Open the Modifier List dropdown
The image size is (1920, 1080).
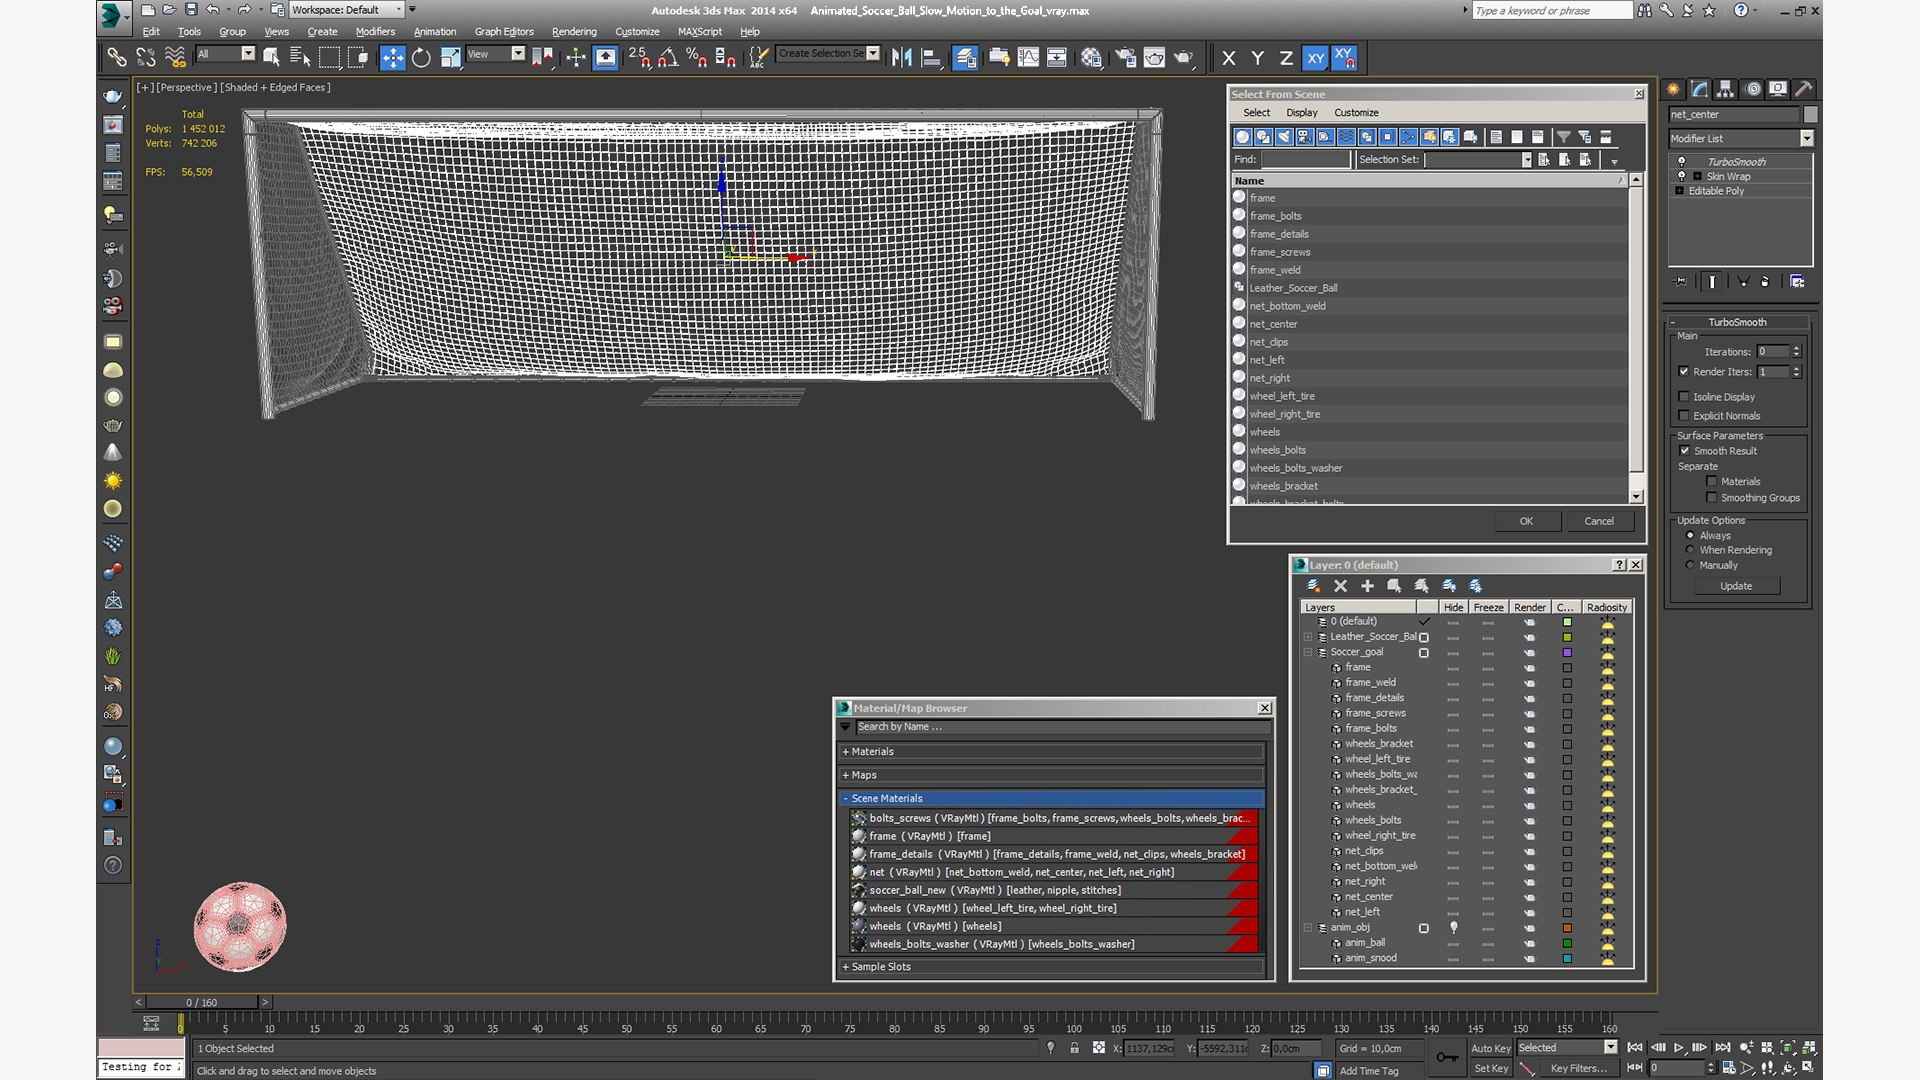[1806, 138]
